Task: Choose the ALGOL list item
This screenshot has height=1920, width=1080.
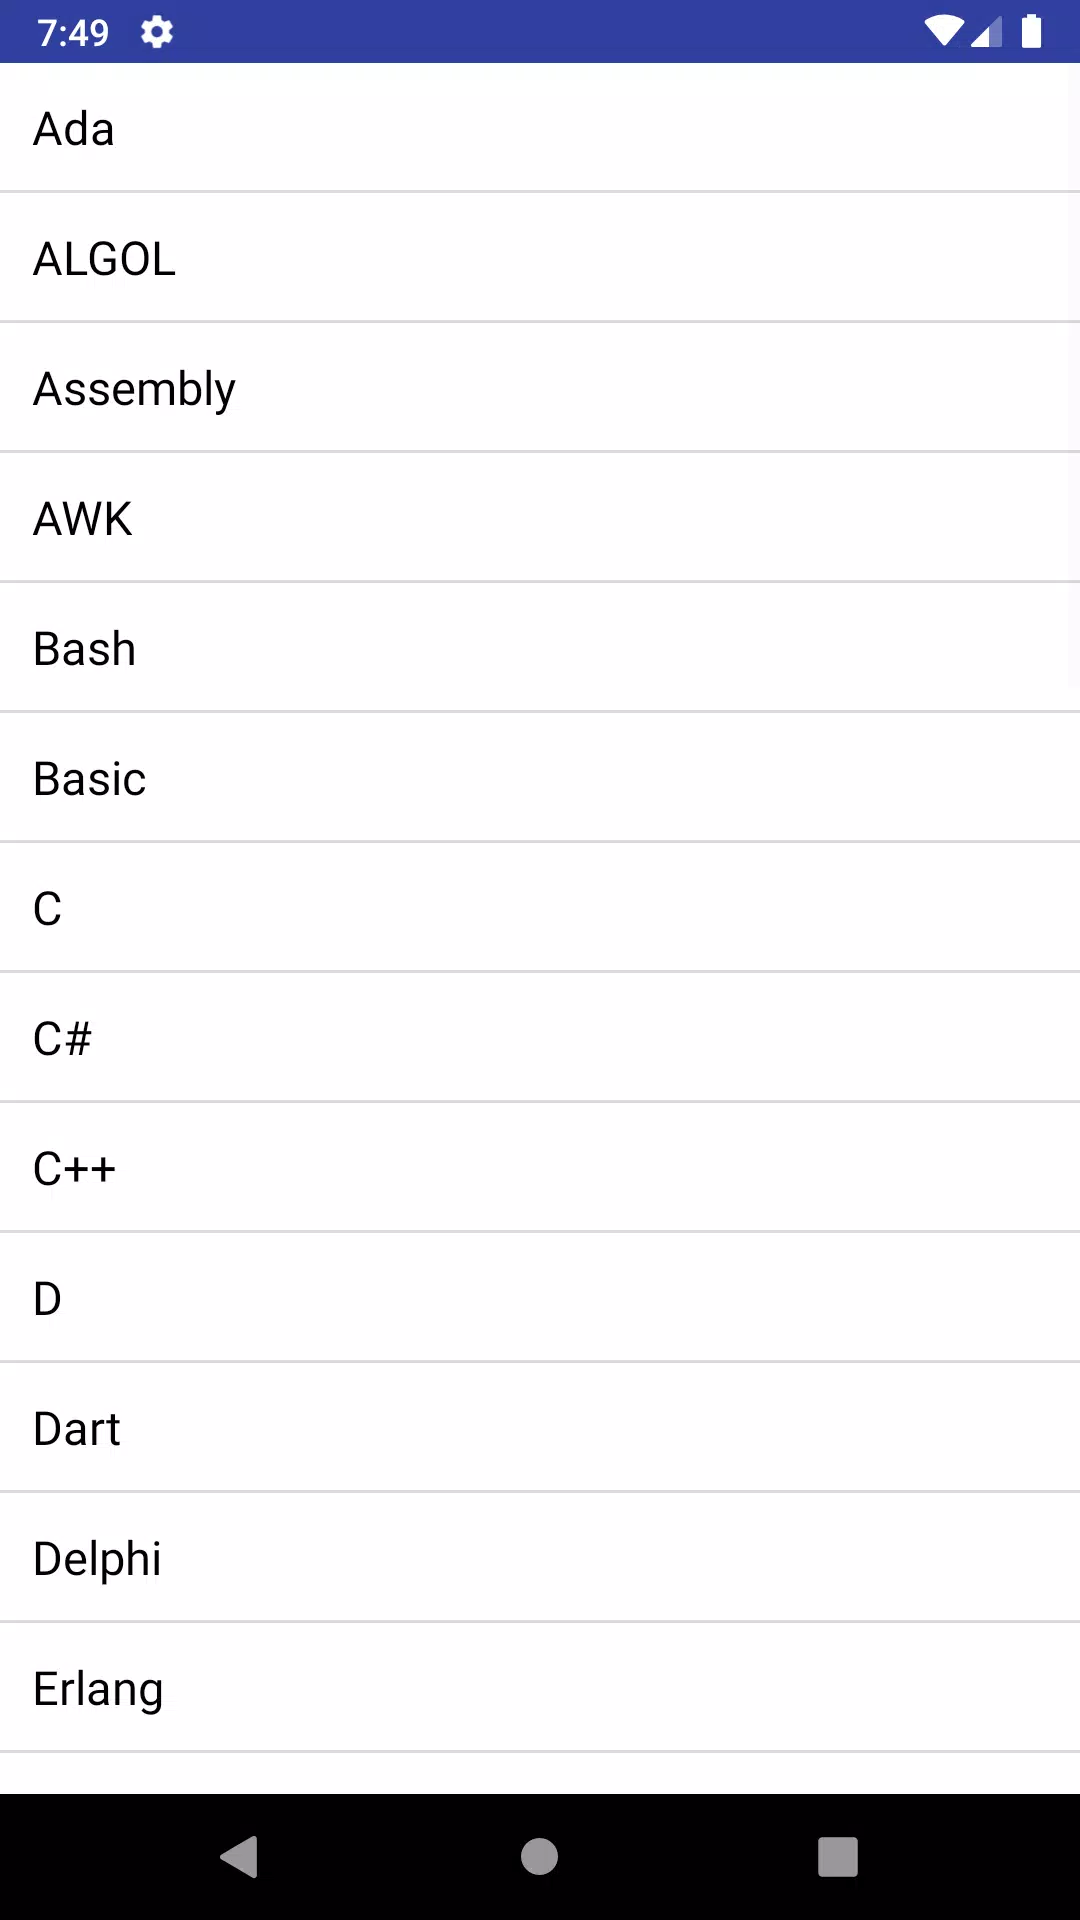Action: [x=540, y=257]
